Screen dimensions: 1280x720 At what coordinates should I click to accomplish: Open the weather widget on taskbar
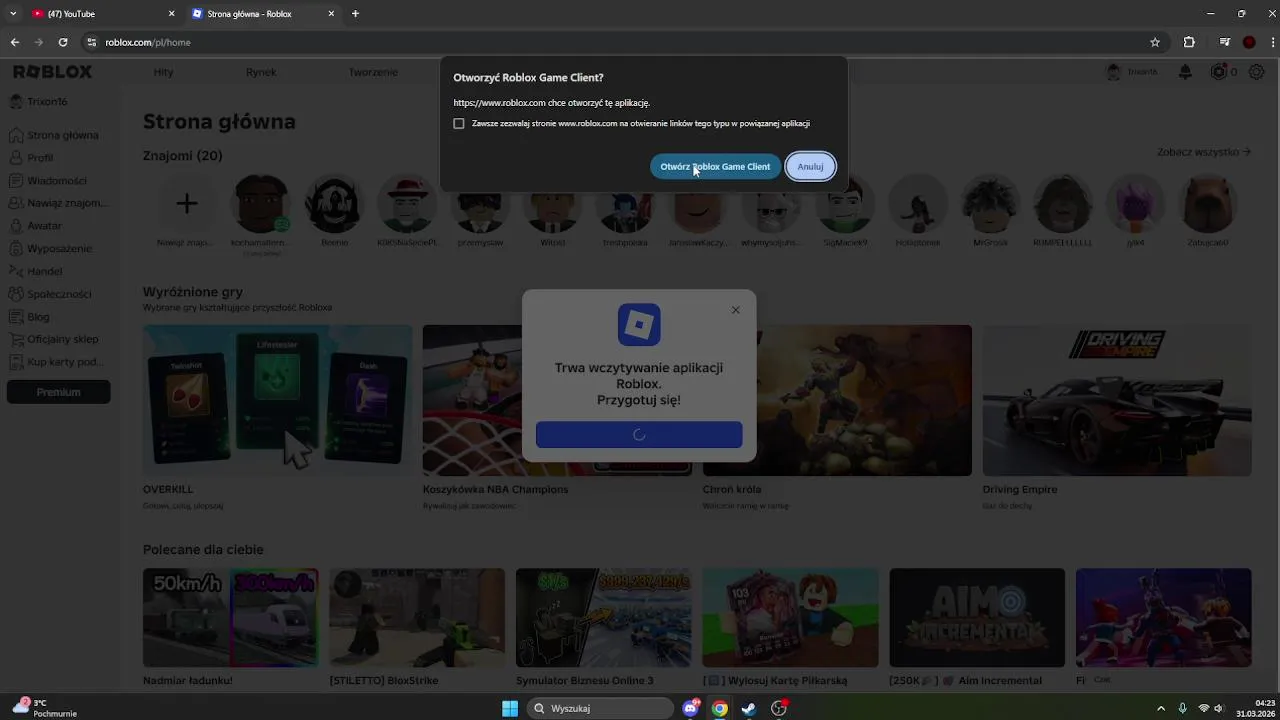(46, 708)
